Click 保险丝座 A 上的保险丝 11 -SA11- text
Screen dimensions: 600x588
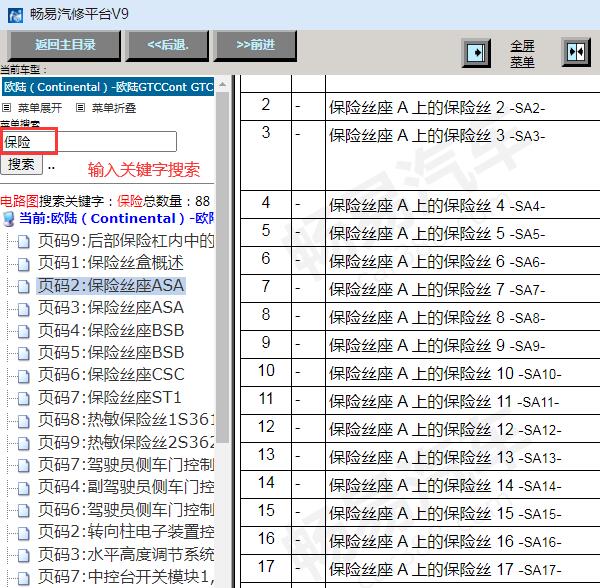click(444, 402)
